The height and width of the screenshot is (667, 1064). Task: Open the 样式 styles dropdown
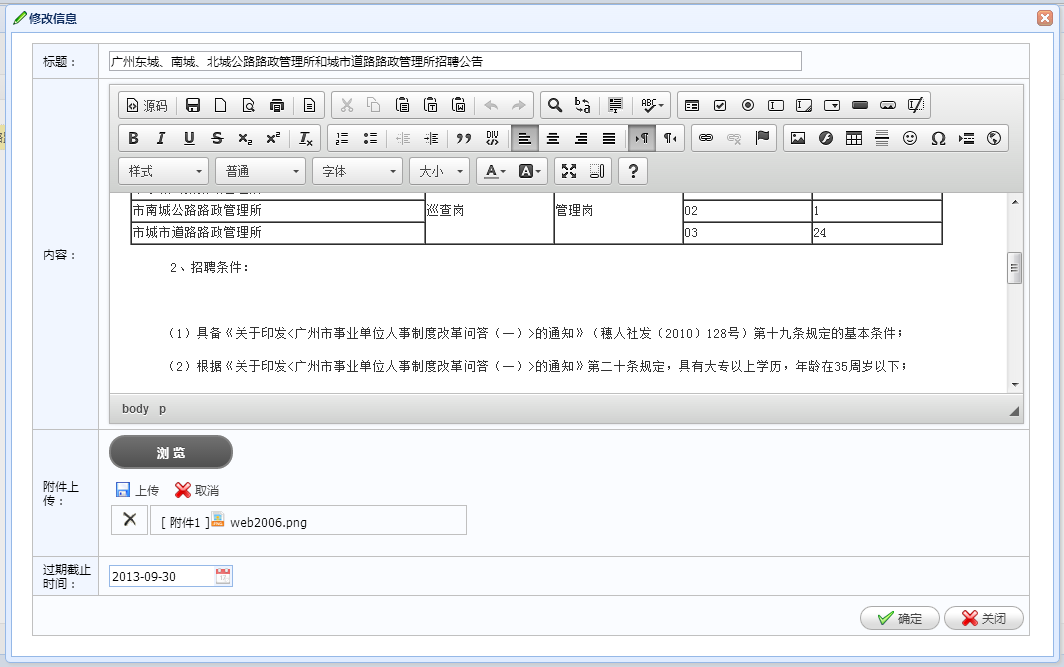[x=164, y=172]
